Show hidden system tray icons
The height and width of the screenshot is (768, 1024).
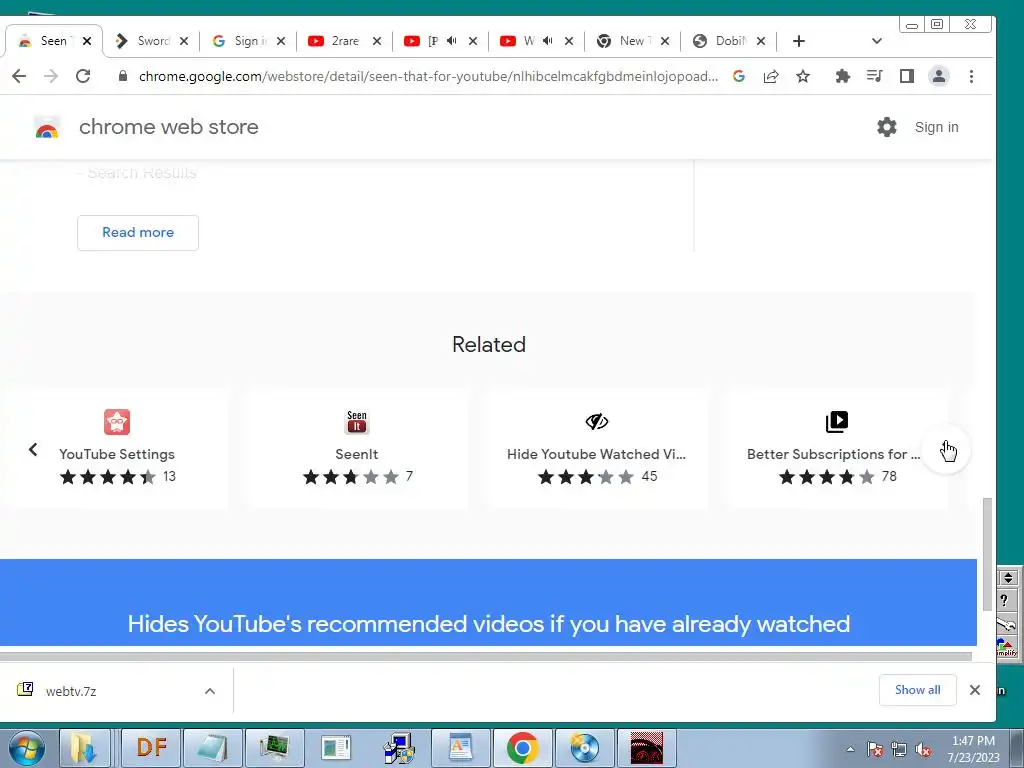pyautogui.click(x=850, y=750)
